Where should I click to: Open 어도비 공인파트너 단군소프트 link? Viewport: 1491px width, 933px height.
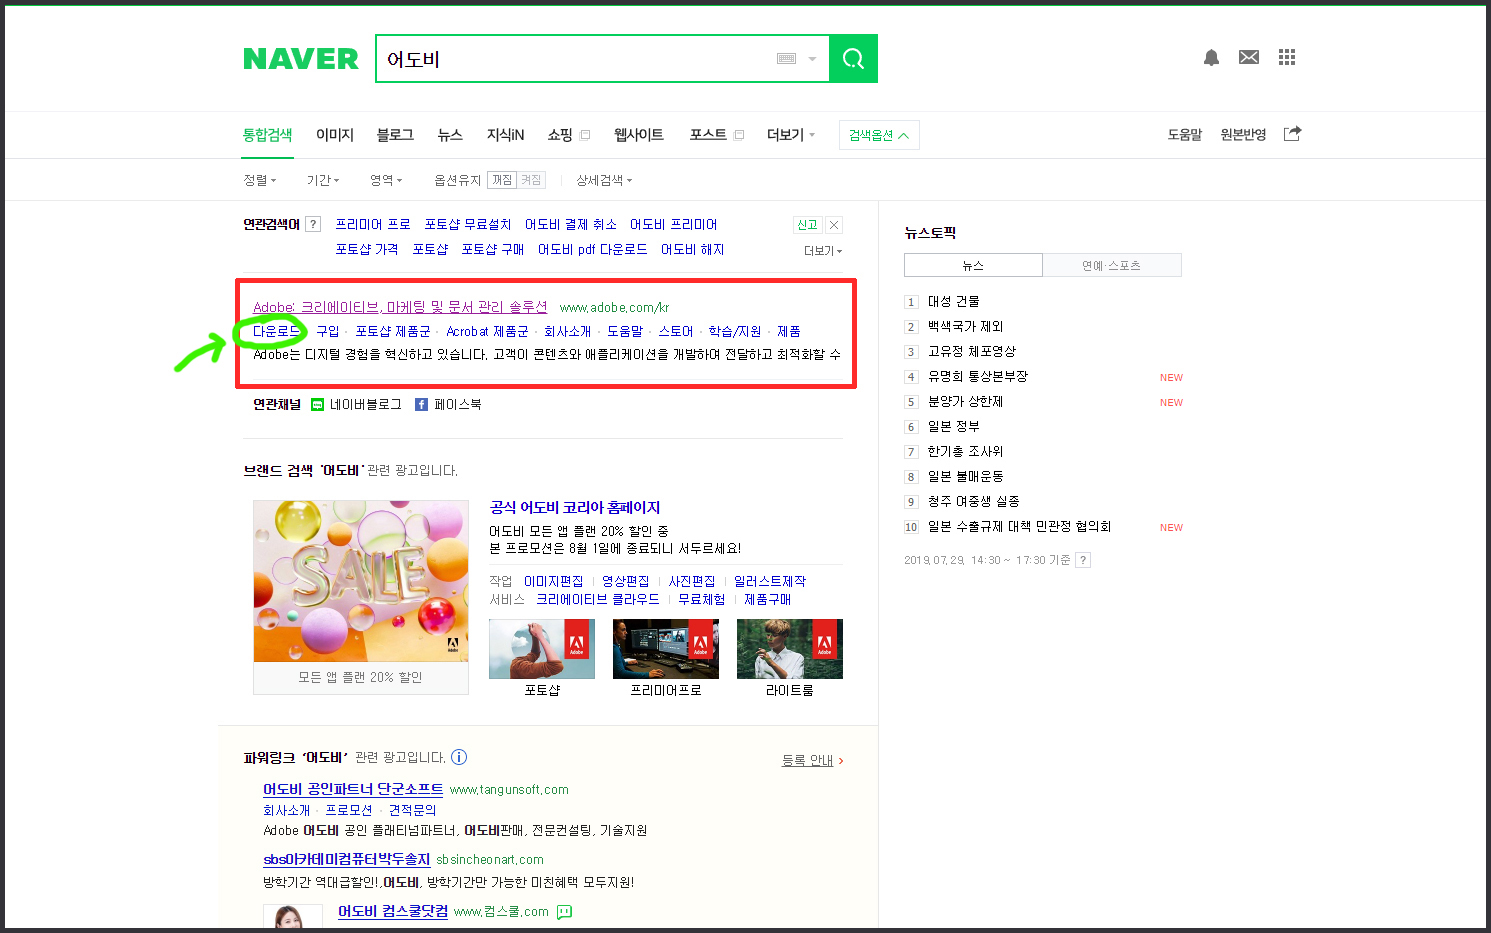tap(353, 789)
